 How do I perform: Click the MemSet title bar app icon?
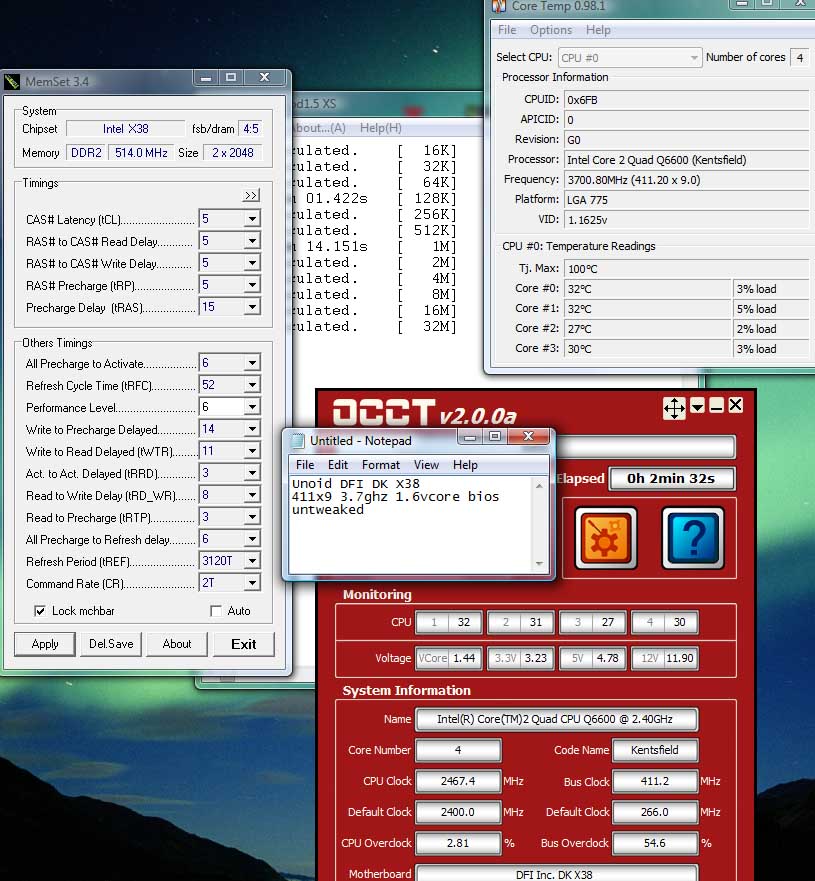pyautogui.click(x=12, y=81)
